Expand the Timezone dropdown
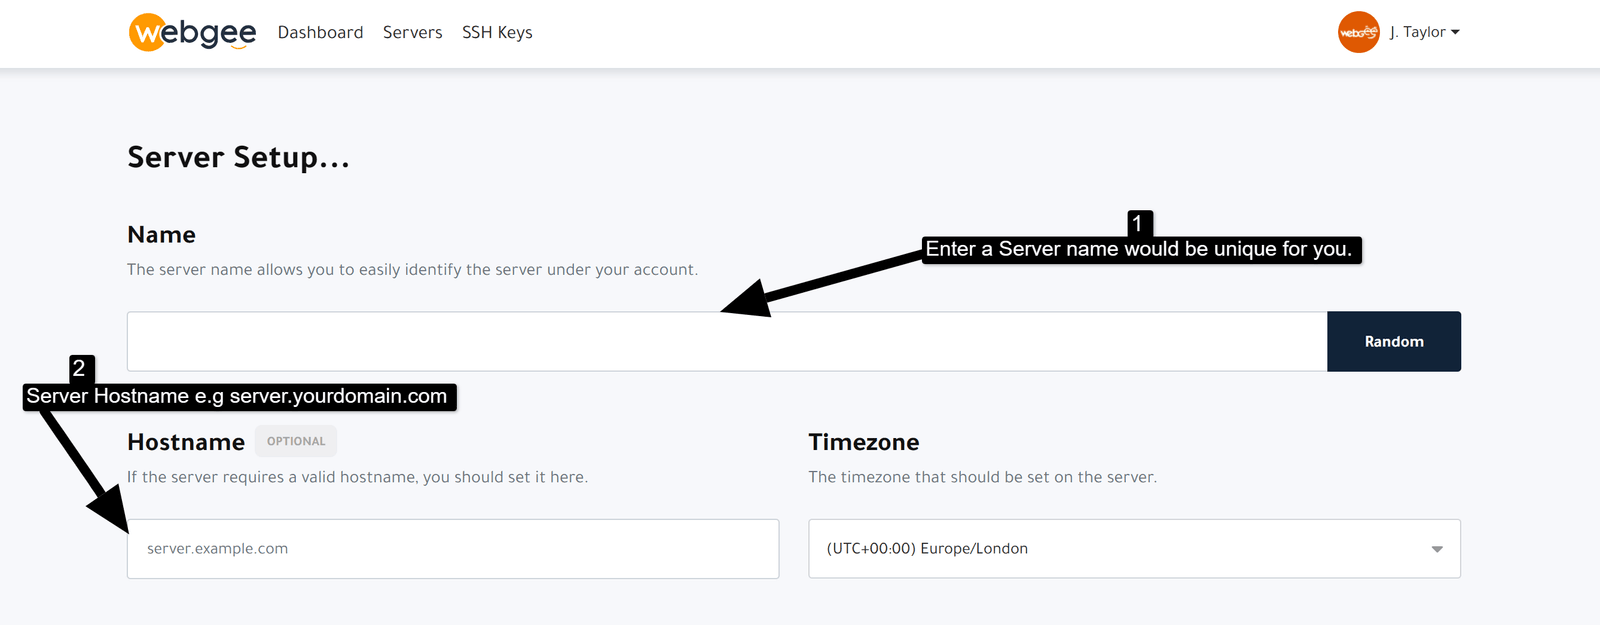This screenshot has width=1600, height=625. click(1134, 548)
